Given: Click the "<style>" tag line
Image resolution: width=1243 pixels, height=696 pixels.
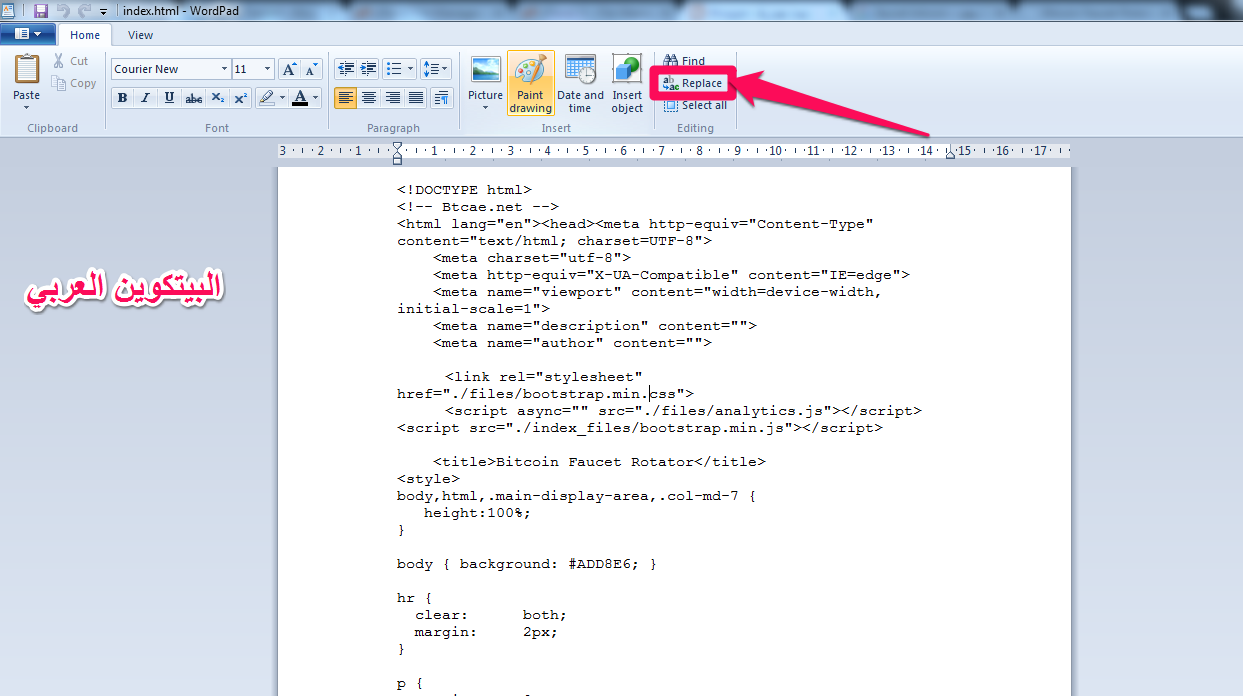Looking at the screenshot, I should [x=428, y=478].
